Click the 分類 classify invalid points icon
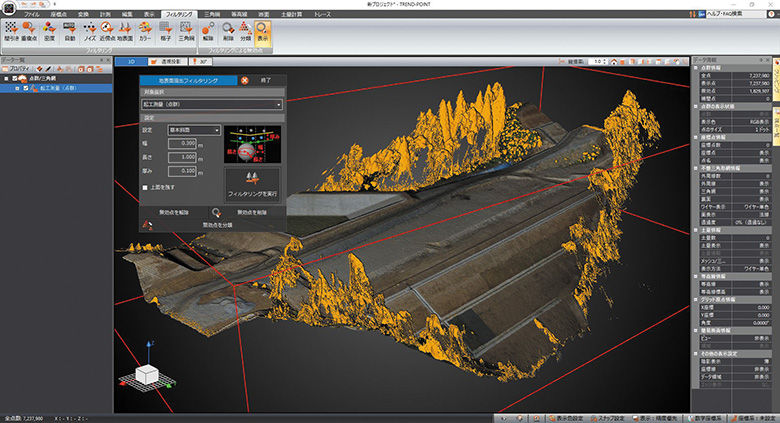This screenshot has height=423, width=780. click(245, 31)
